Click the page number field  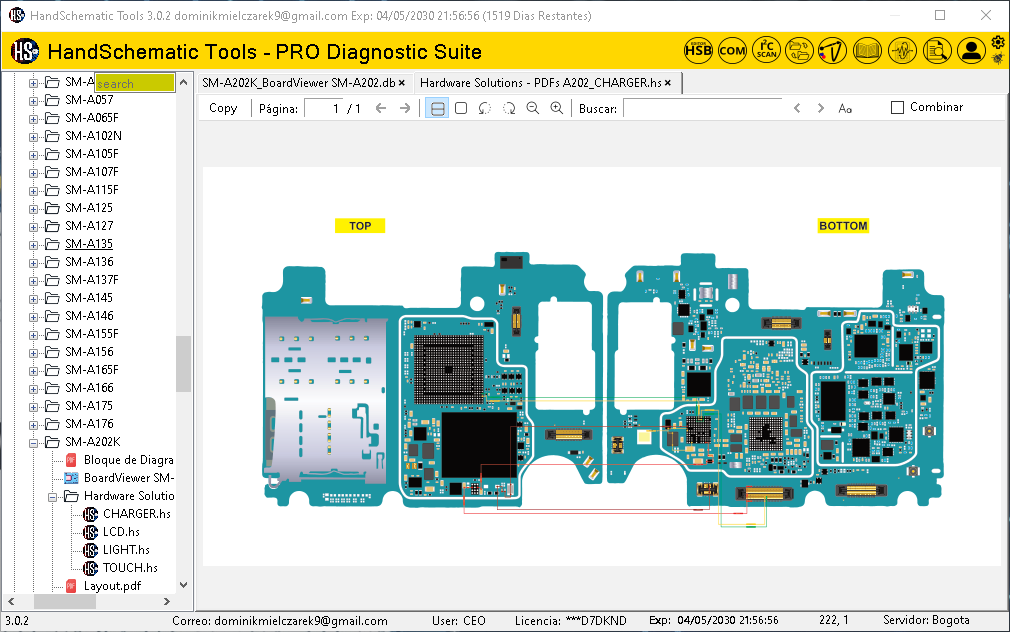click(x=324, y=108)
